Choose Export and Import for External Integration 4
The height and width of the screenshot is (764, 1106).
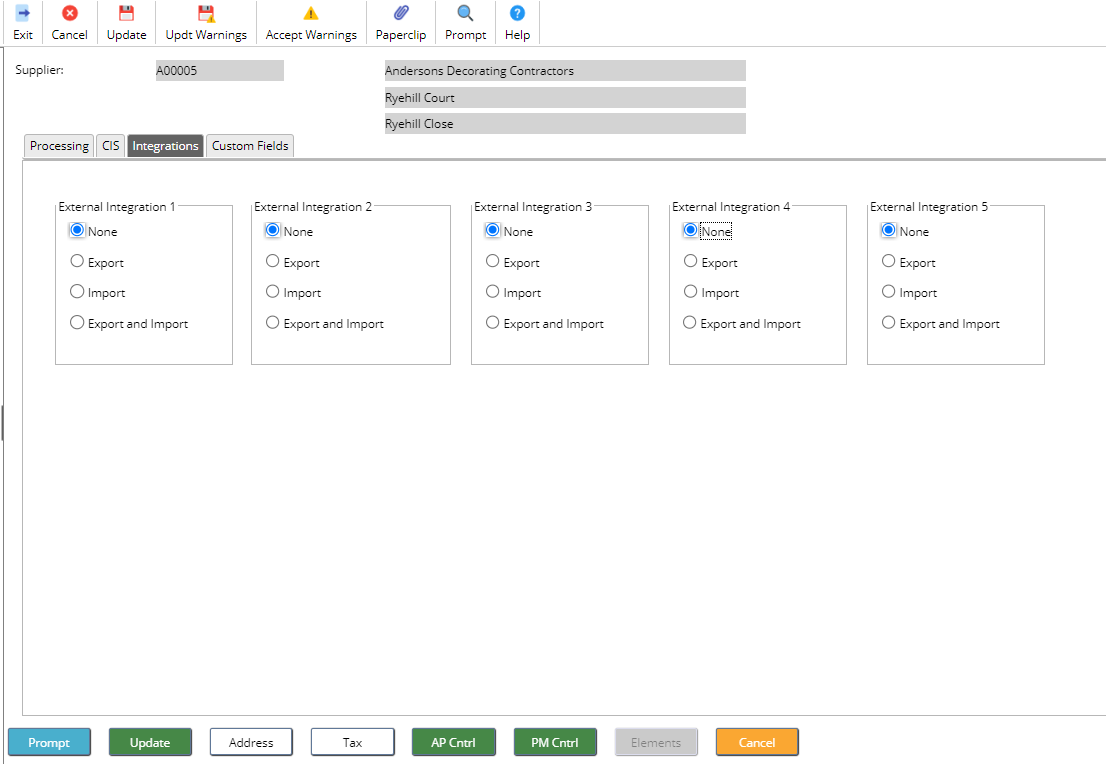(690, 322)
